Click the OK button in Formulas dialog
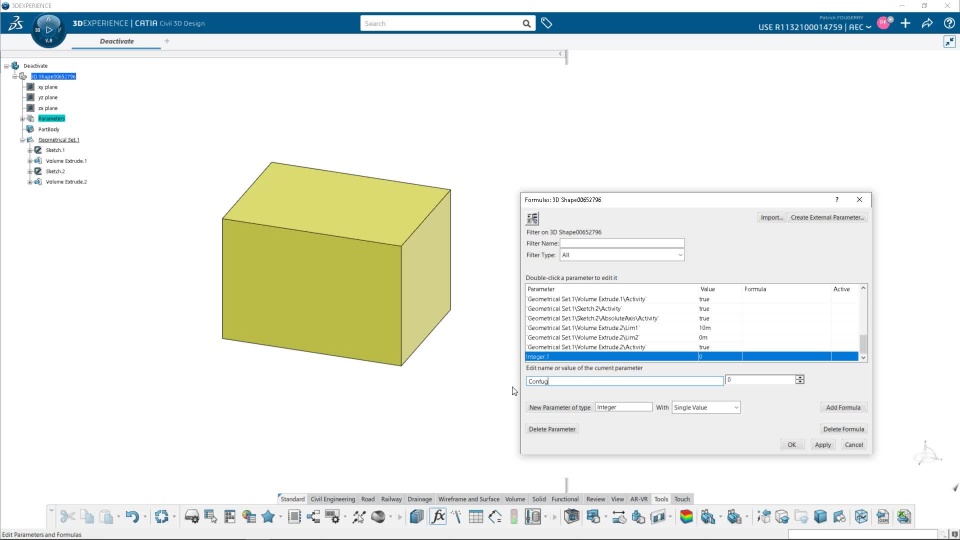Image resolution: width=960 pixels, height=540 pixels. [792, 444]
